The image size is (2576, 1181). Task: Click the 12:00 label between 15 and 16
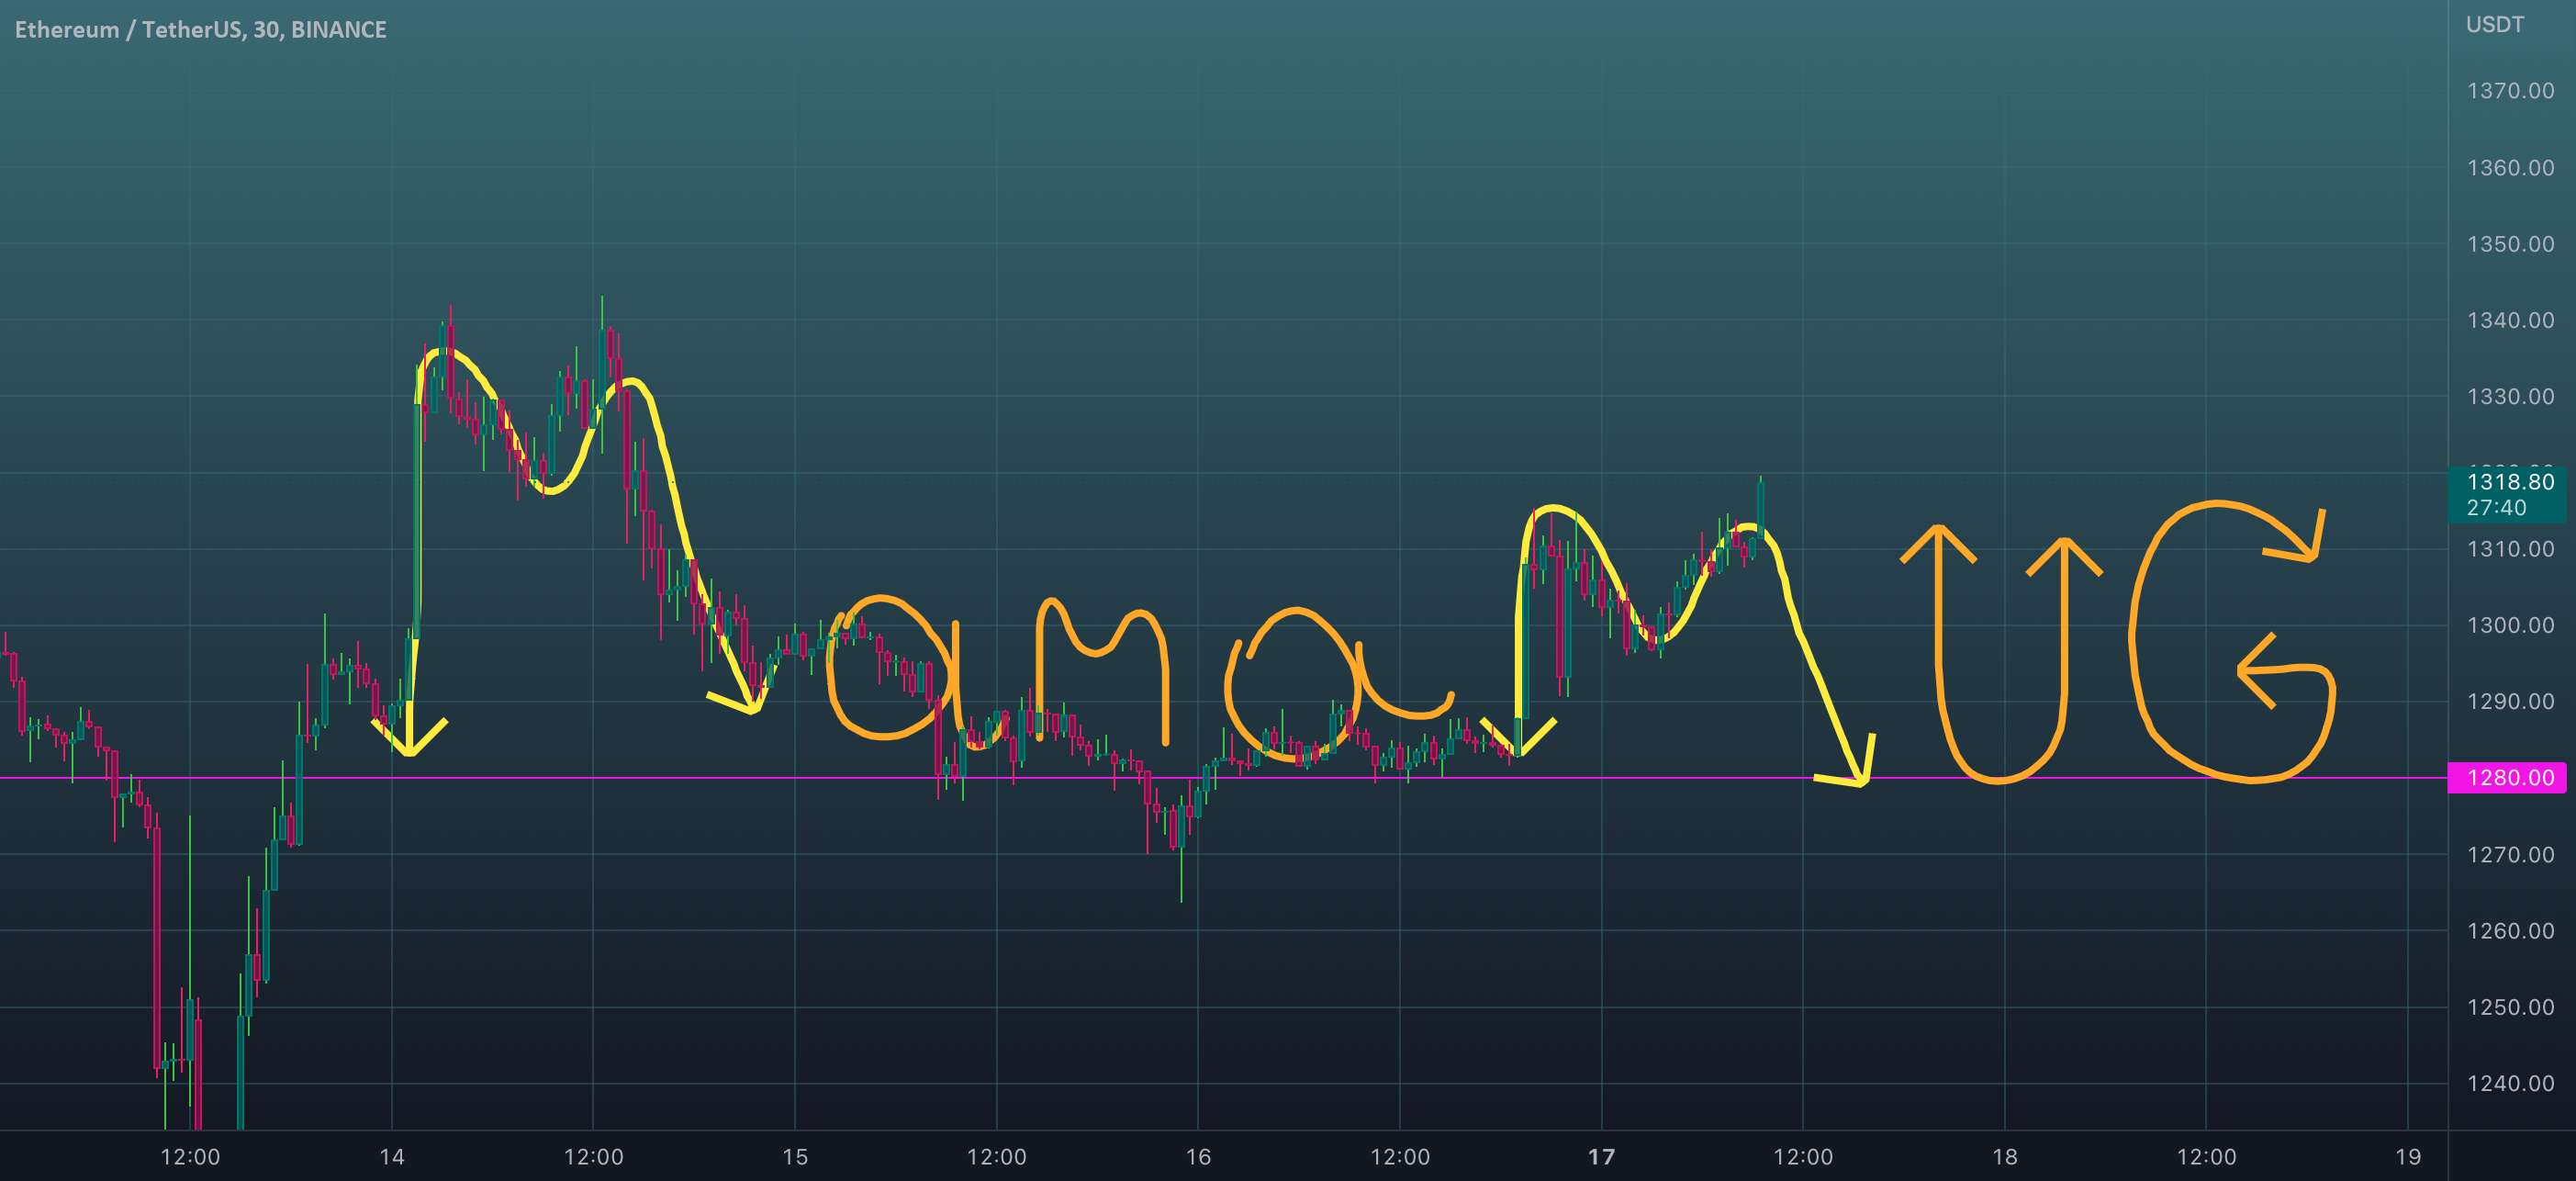pos(997,1157)
